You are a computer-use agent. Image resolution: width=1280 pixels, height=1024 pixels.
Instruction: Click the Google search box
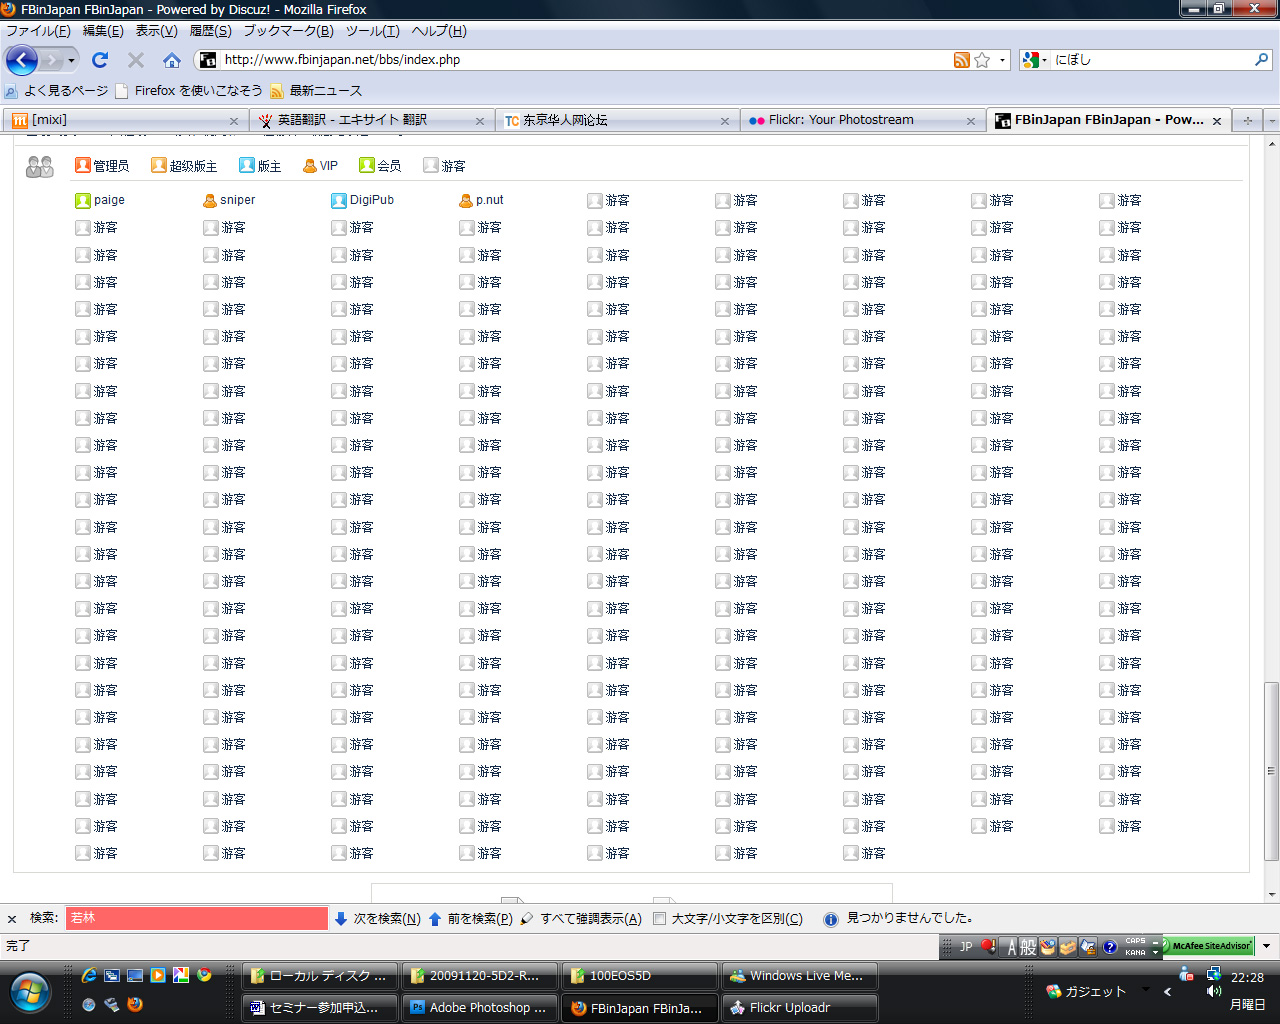pyautogui.click(x=1150, y=60)
